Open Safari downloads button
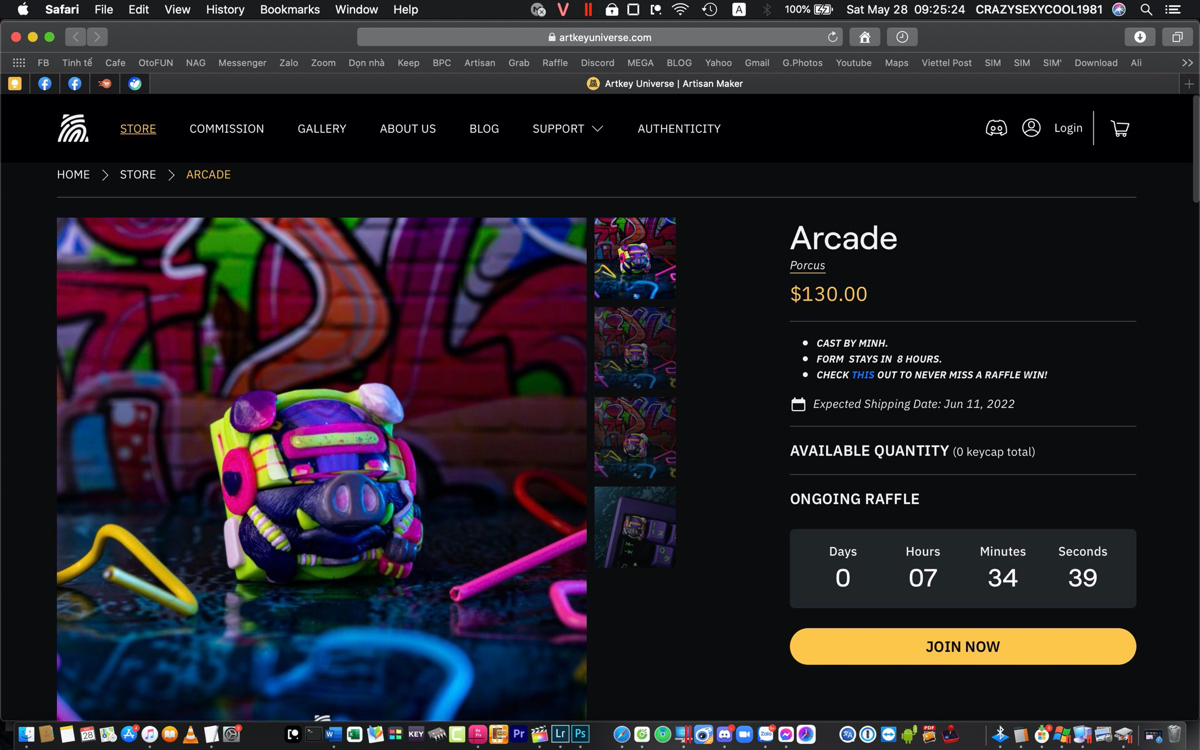Viewport: 1200px width, 750px height. pyautogui.click(x=1140, y=37)
